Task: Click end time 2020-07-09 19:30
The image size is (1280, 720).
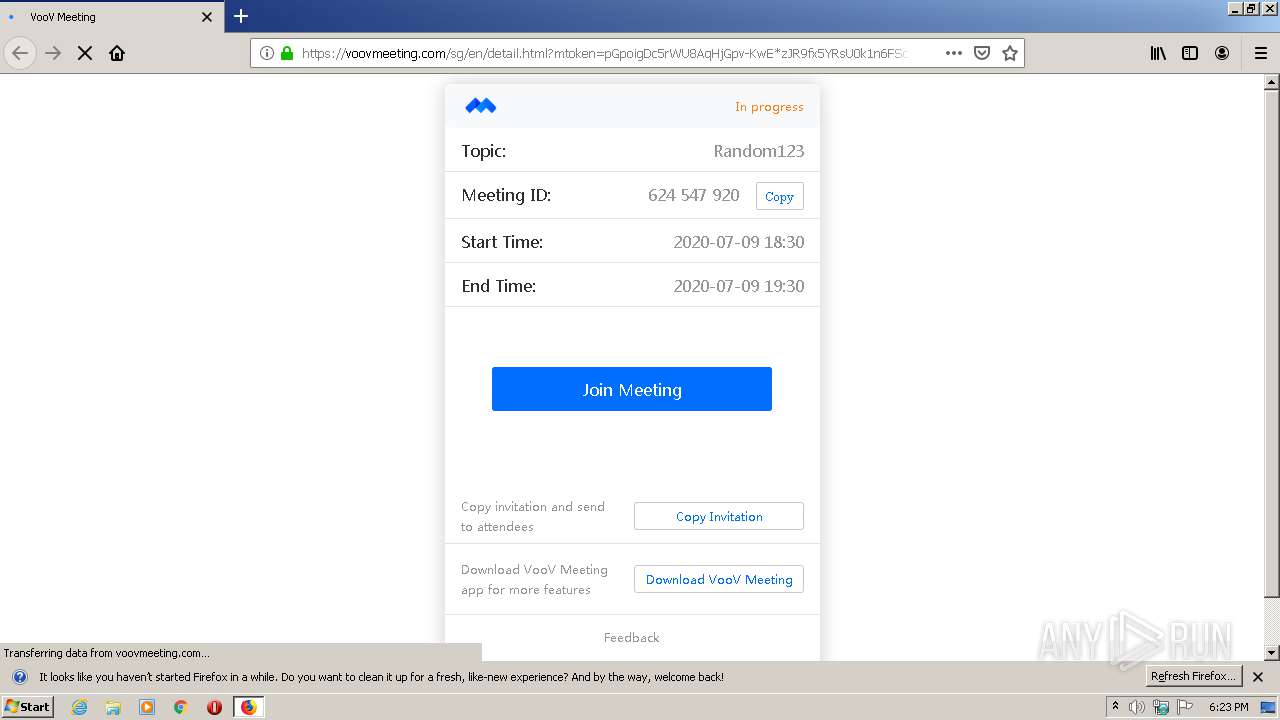Action: 739,286
